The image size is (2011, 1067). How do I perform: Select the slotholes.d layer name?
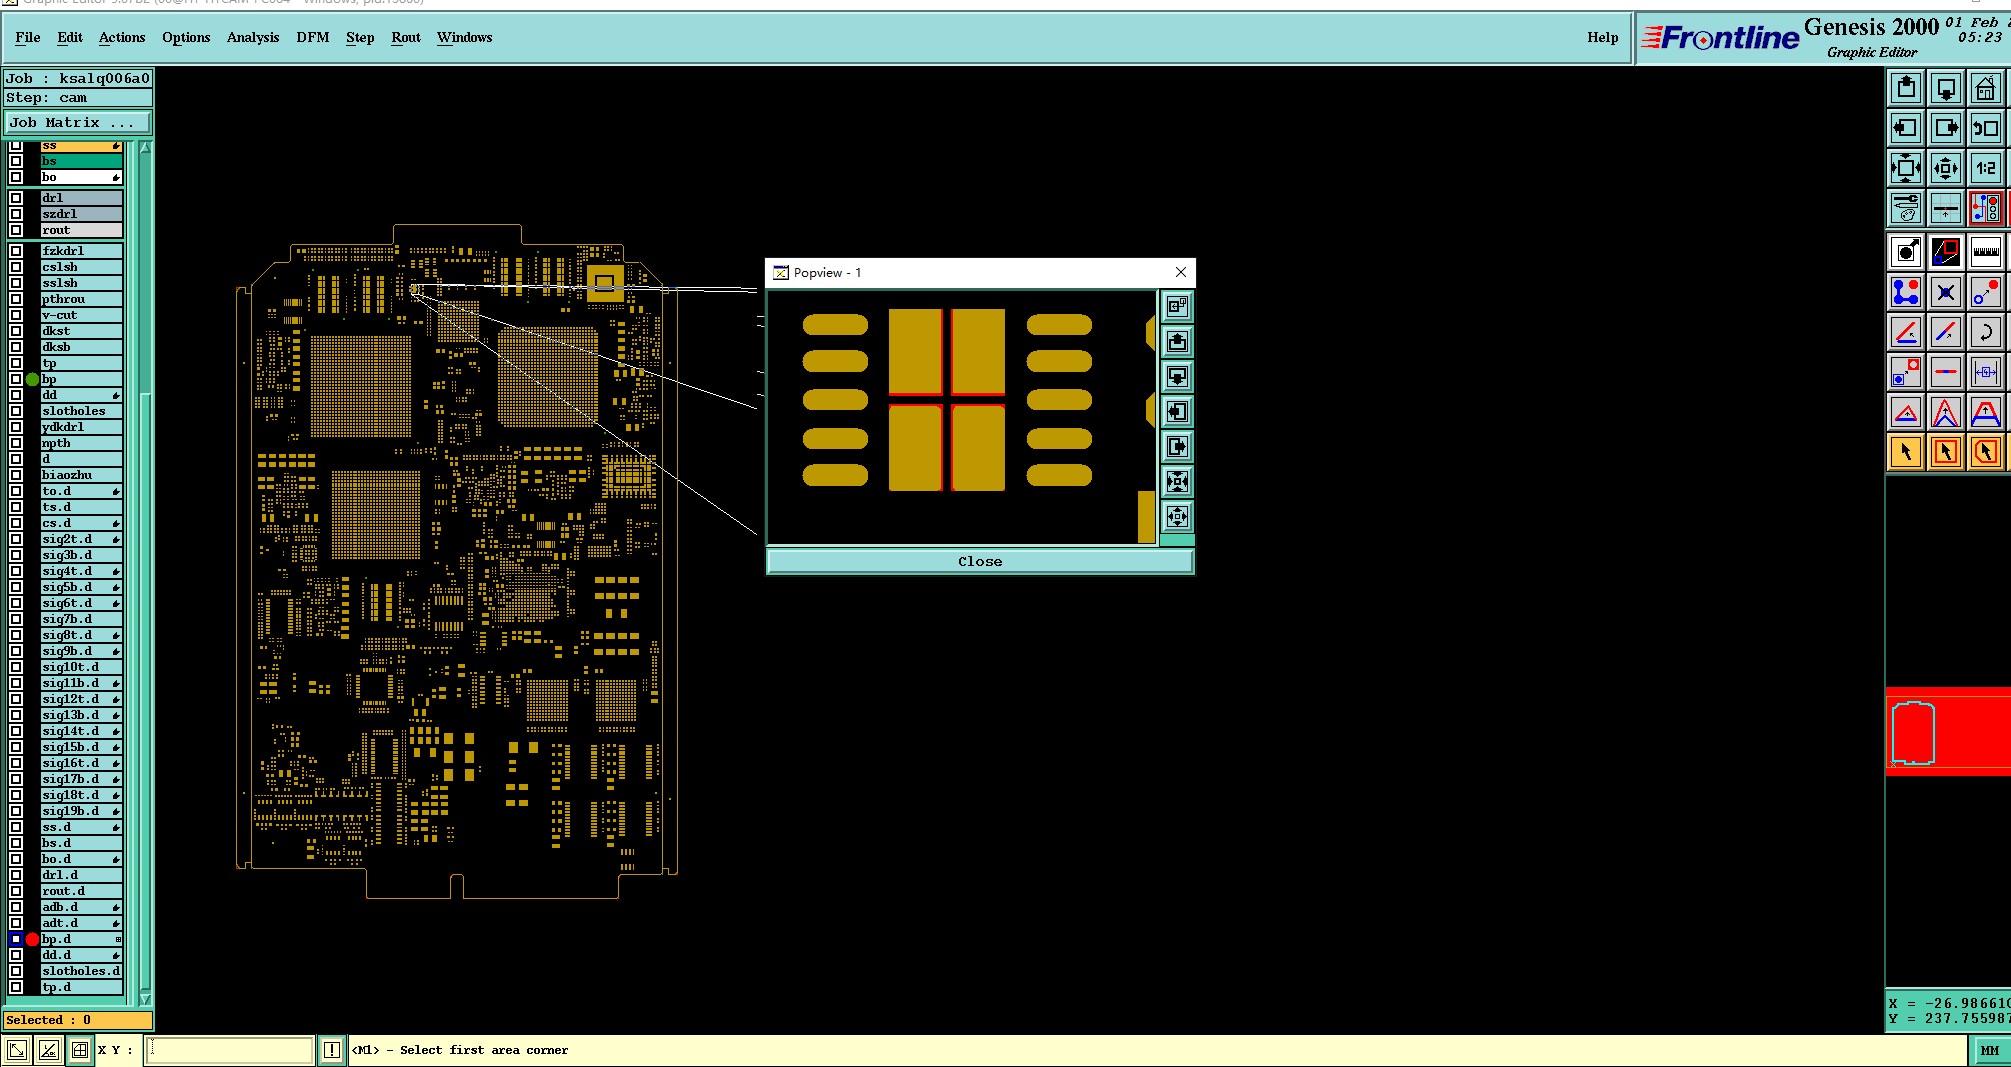[x=81, y=971]
